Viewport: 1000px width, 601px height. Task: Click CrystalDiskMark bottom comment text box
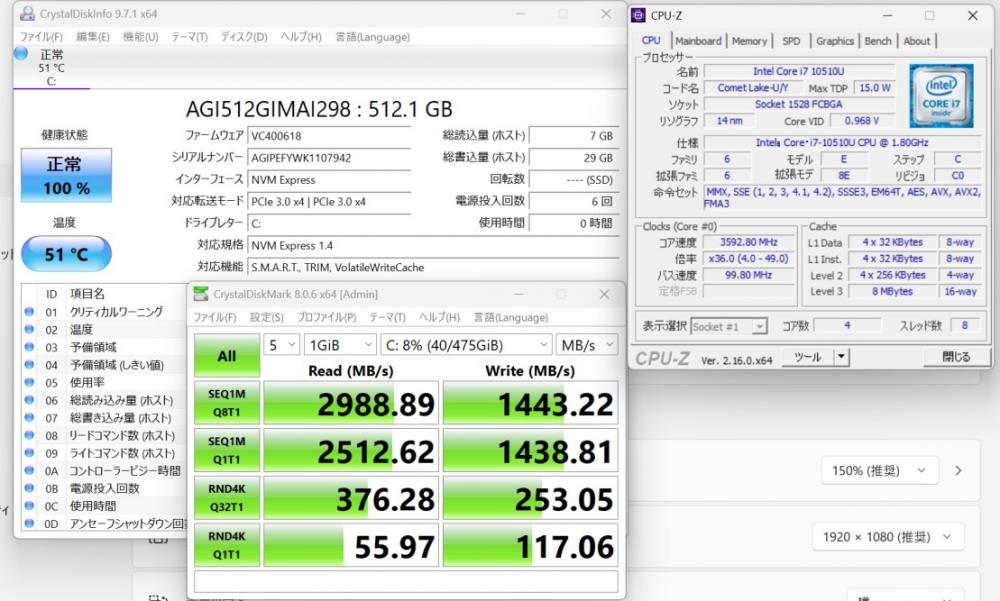click(x=406, y=581)
